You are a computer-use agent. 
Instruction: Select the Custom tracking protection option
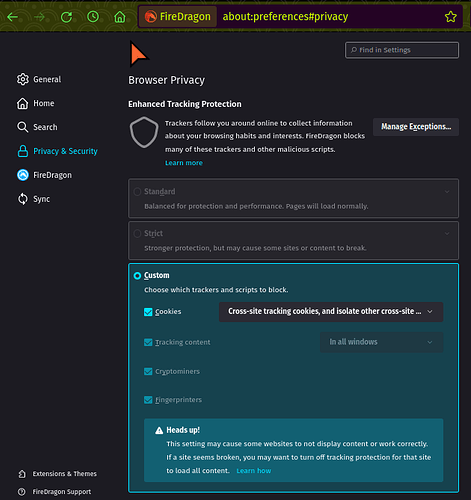click(137, 276)
